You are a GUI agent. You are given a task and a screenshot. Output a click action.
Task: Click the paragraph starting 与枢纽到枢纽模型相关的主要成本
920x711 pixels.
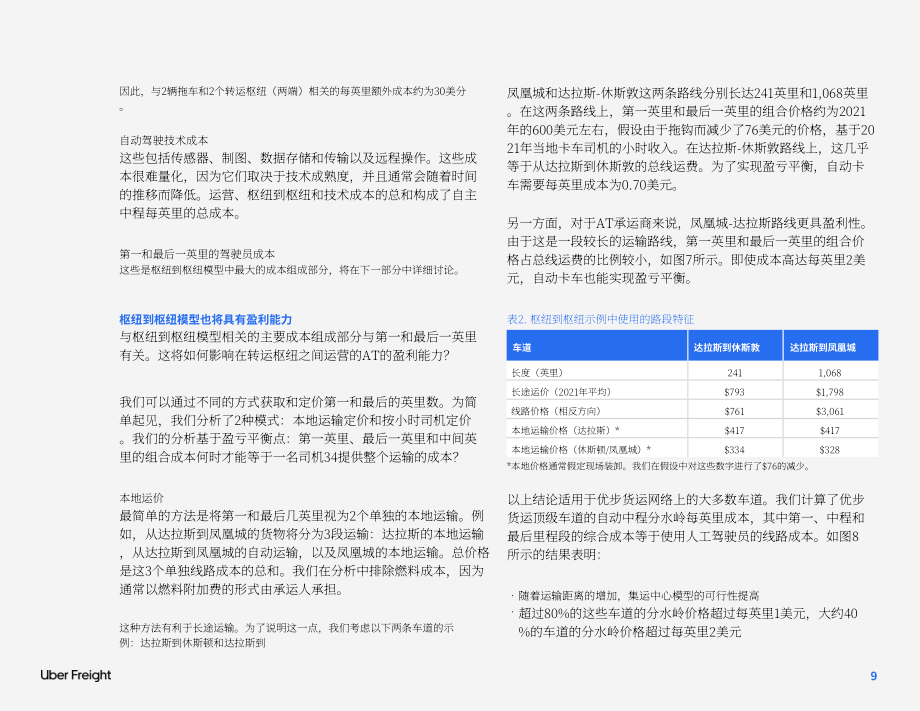(298, 346)
